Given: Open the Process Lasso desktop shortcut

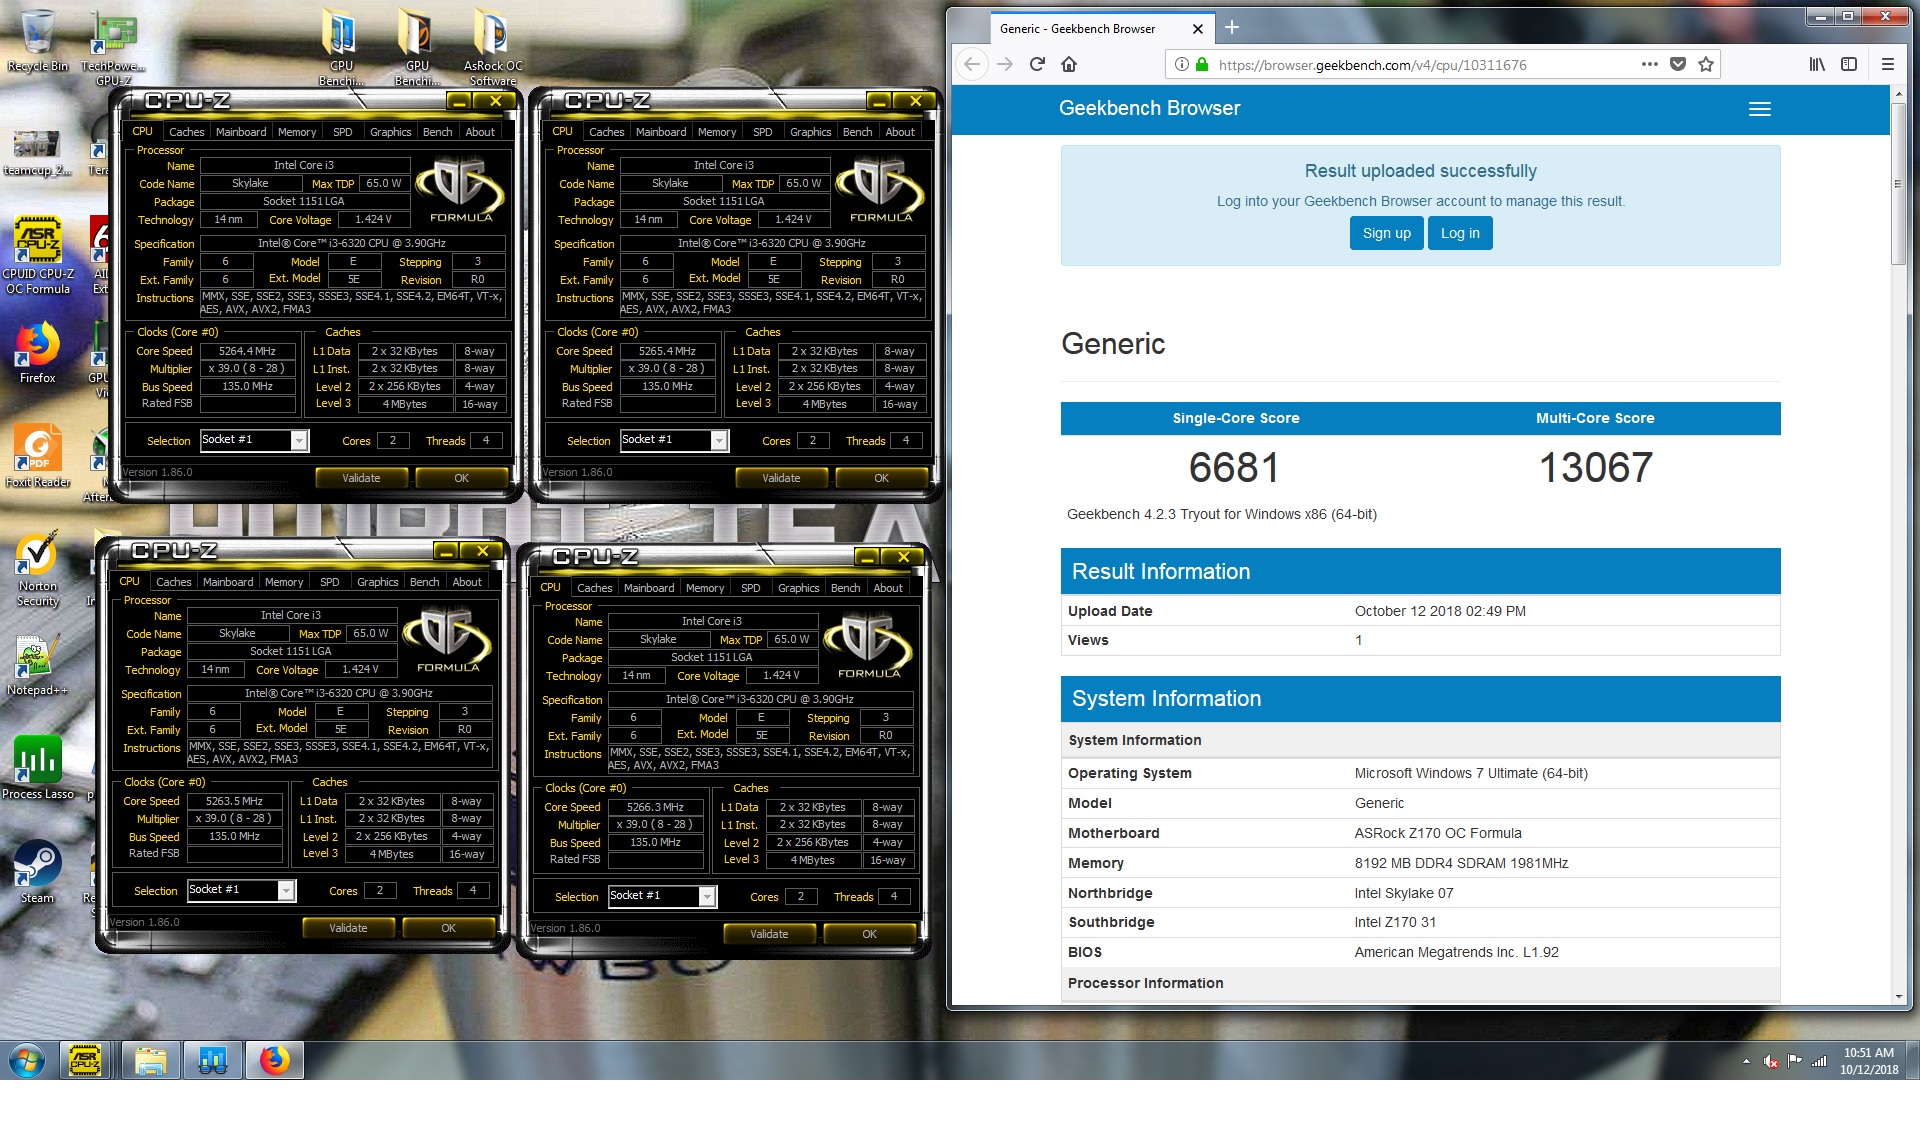Looking at the screenshot, I should (38, 768).
